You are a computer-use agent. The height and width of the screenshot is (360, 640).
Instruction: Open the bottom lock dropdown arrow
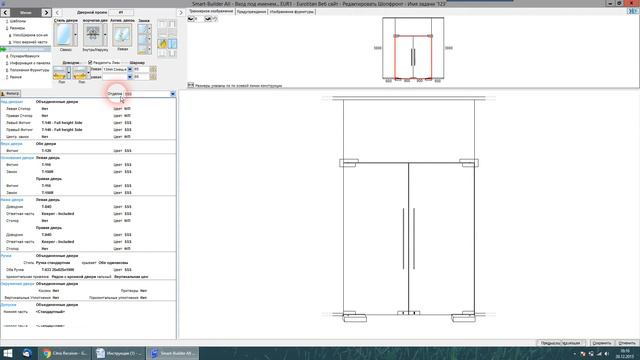click(x=149, y=49)
